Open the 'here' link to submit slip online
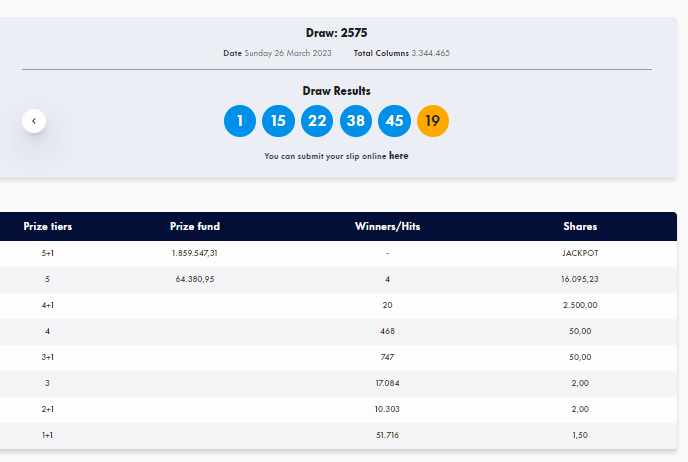 (398, 156)
